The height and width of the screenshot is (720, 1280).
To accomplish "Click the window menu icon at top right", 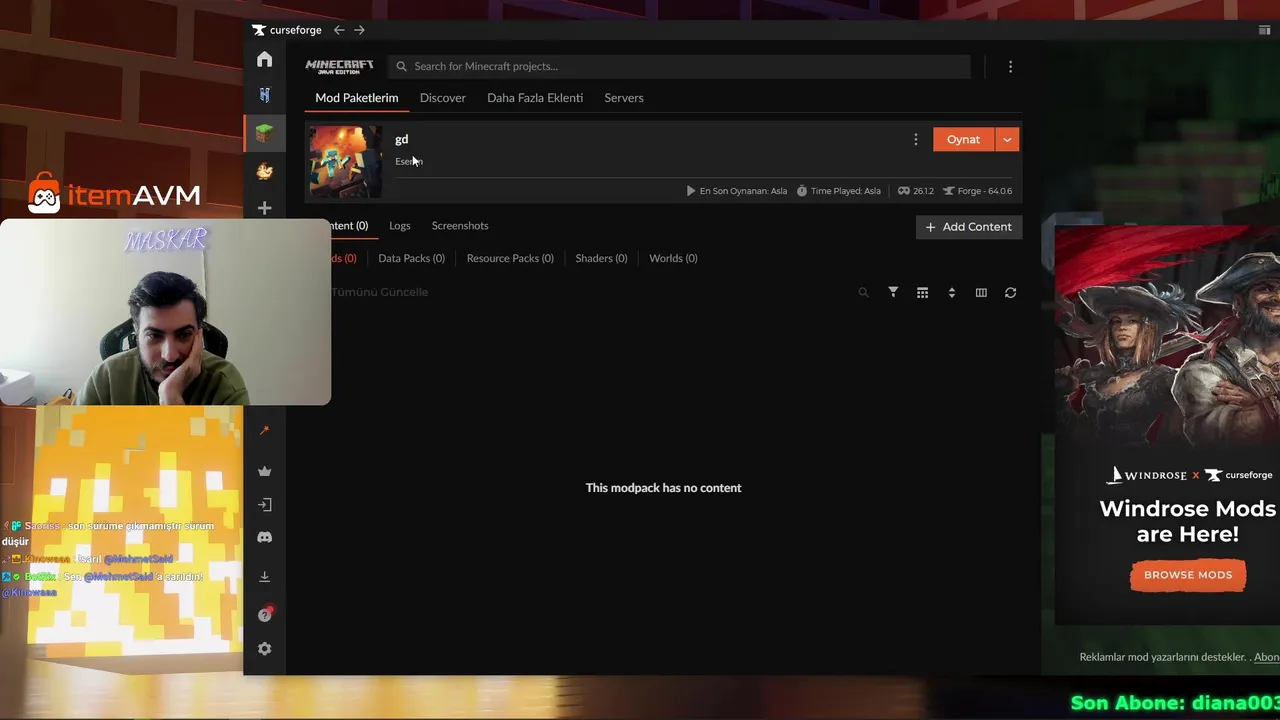I will [x=1264, y=30].
